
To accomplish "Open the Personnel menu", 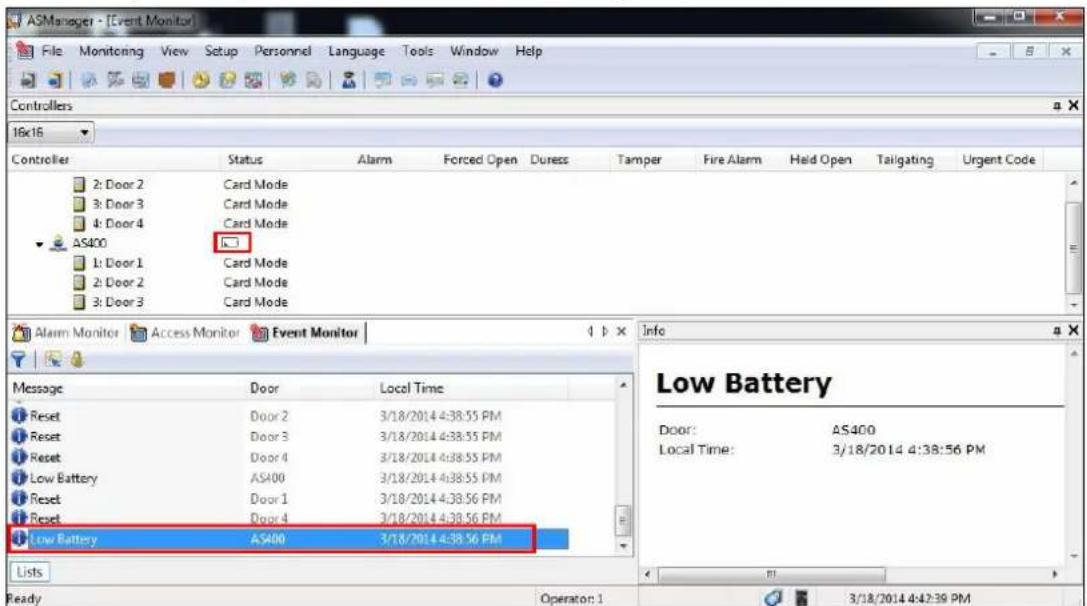I will [x=282, y=51].
